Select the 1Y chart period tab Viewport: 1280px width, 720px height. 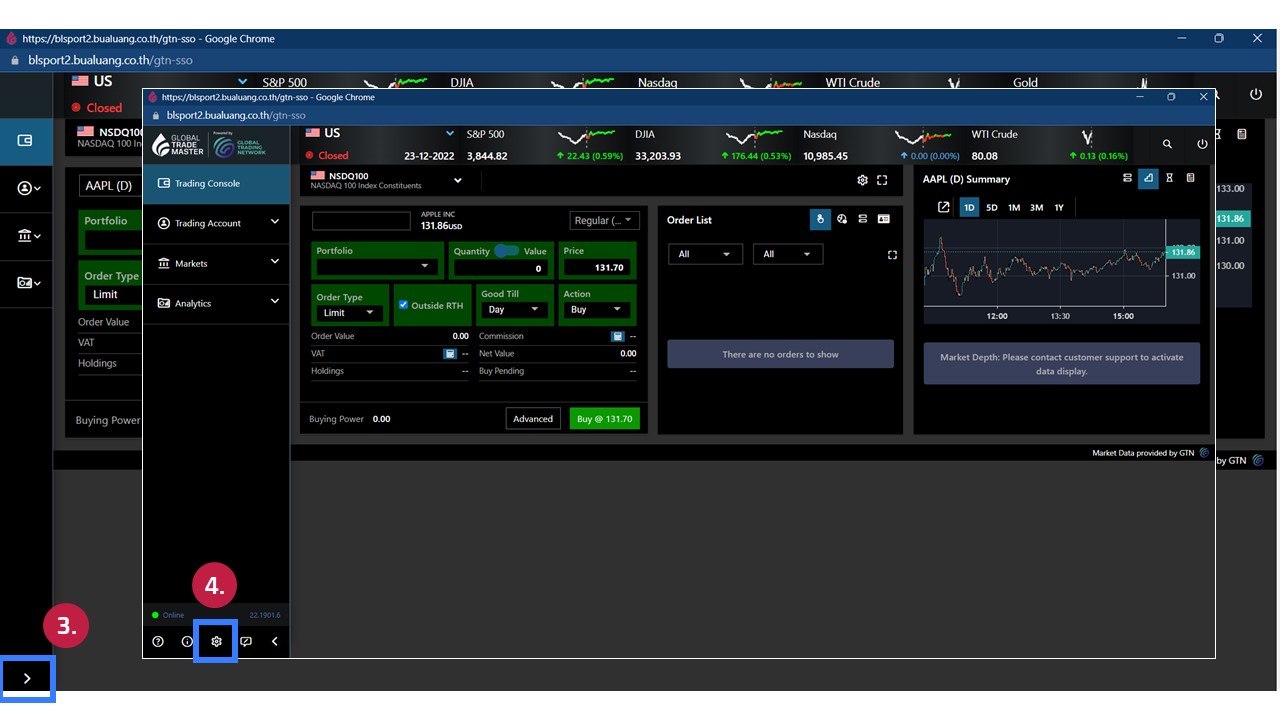point(1059,207)
